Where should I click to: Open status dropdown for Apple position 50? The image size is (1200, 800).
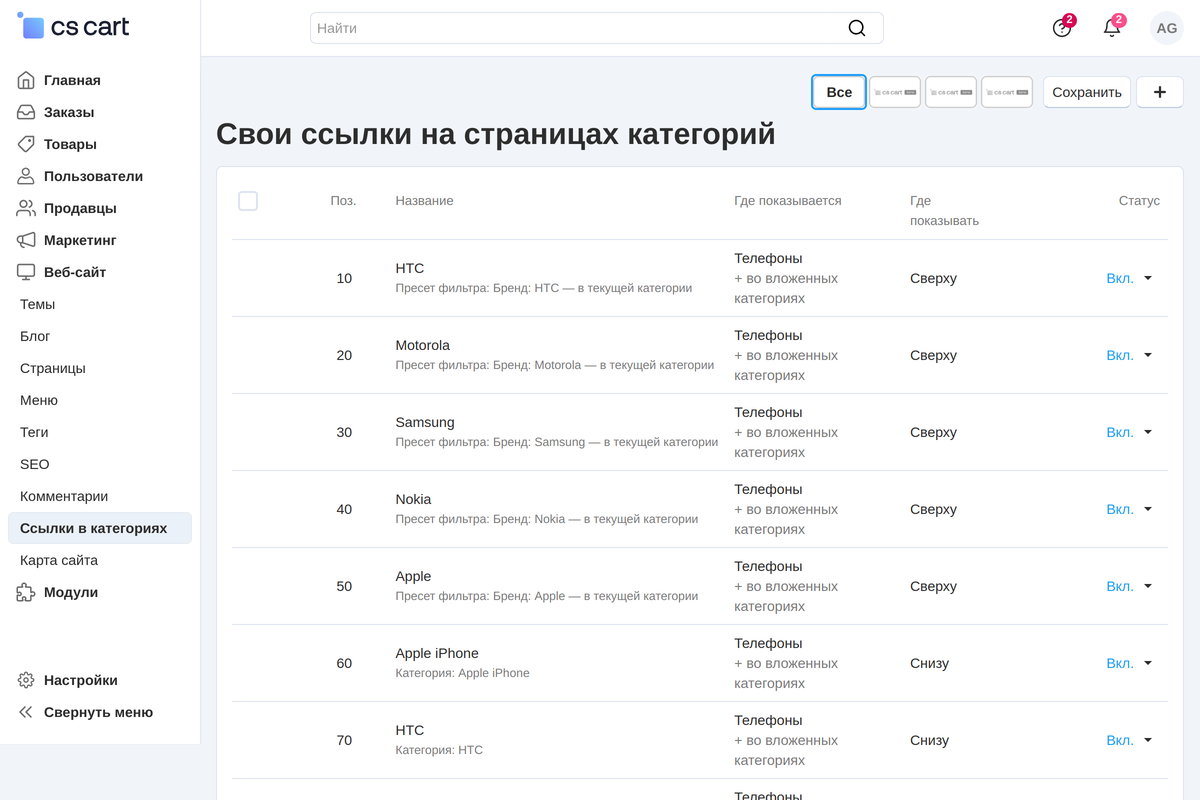coord(1130,586)
